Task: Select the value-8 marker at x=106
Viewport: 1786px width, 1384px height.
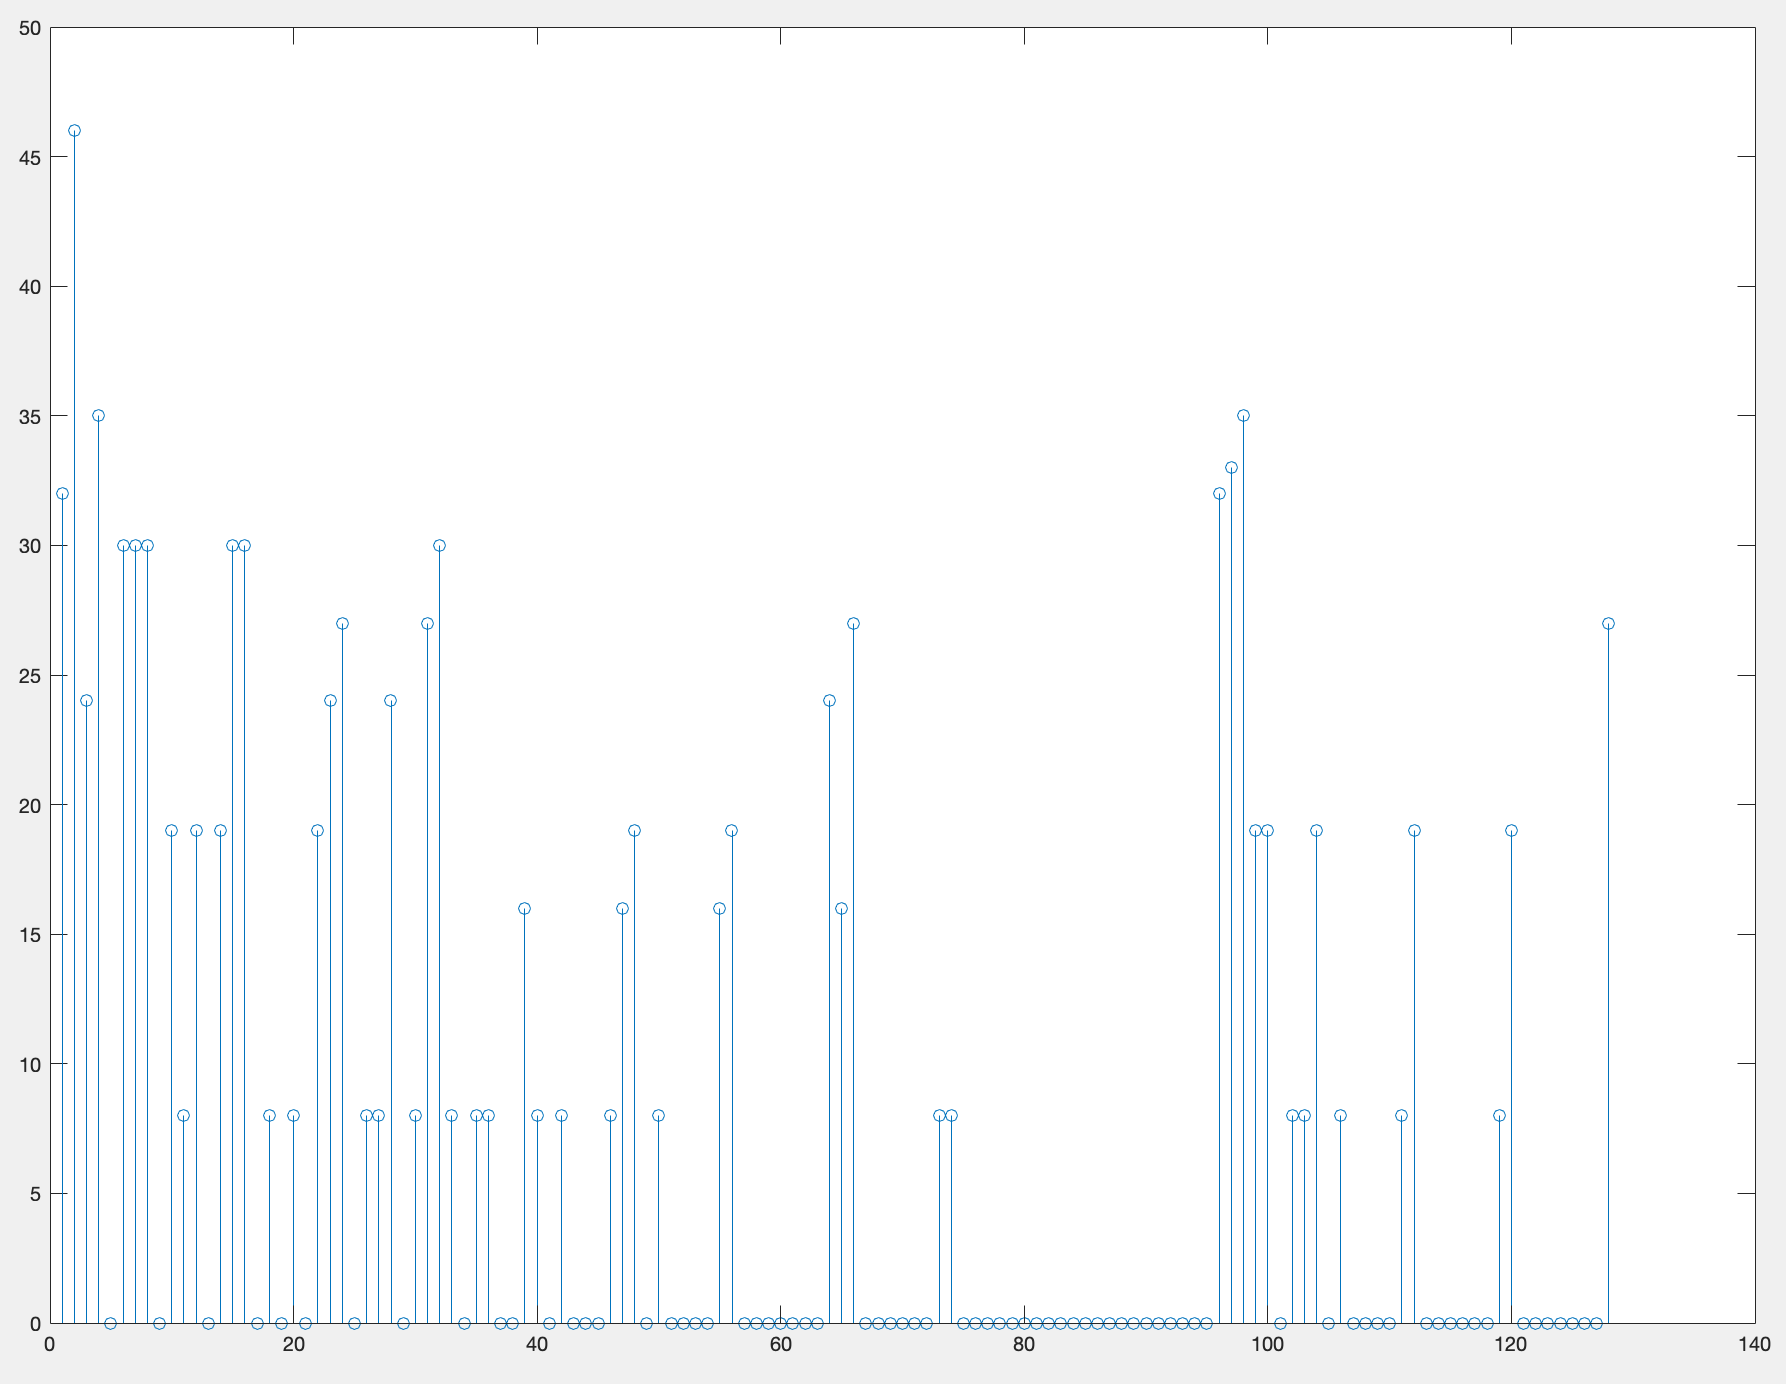Action: (x=1340, y=1116)
